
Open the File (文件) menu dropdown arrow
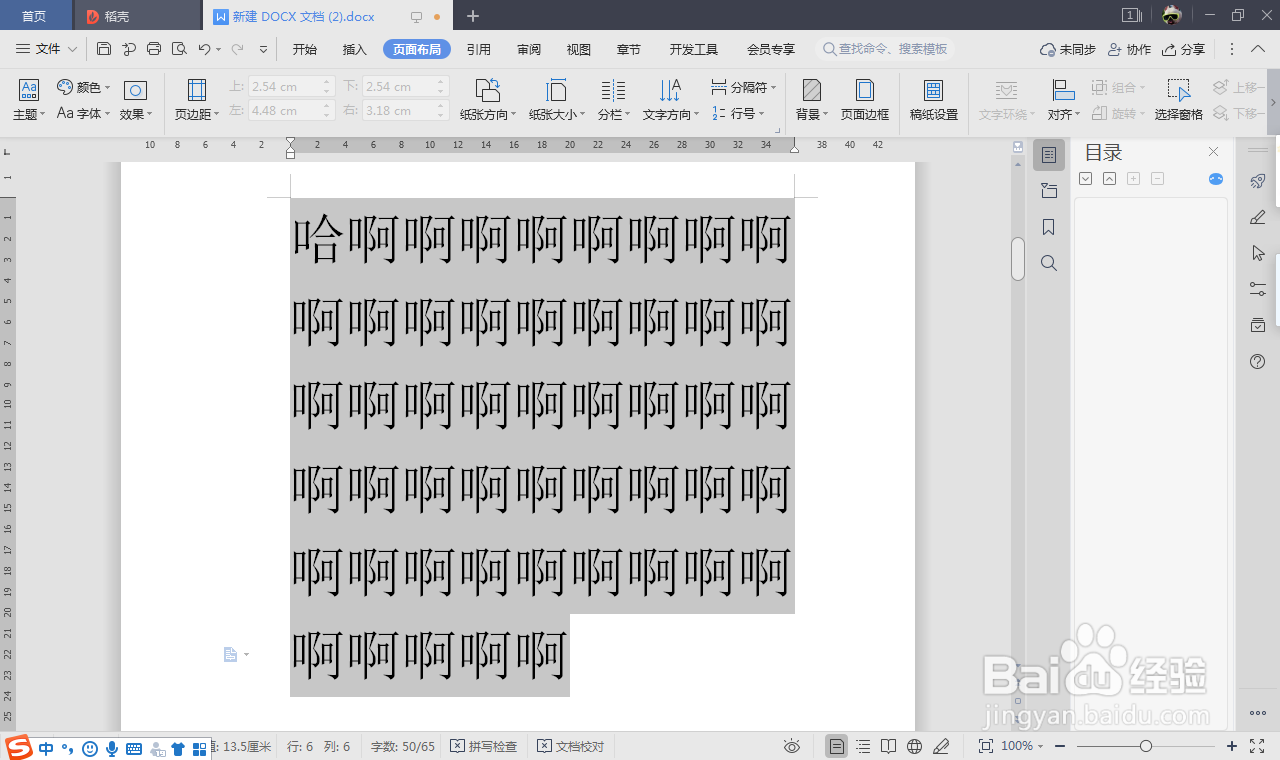point(72,49)
